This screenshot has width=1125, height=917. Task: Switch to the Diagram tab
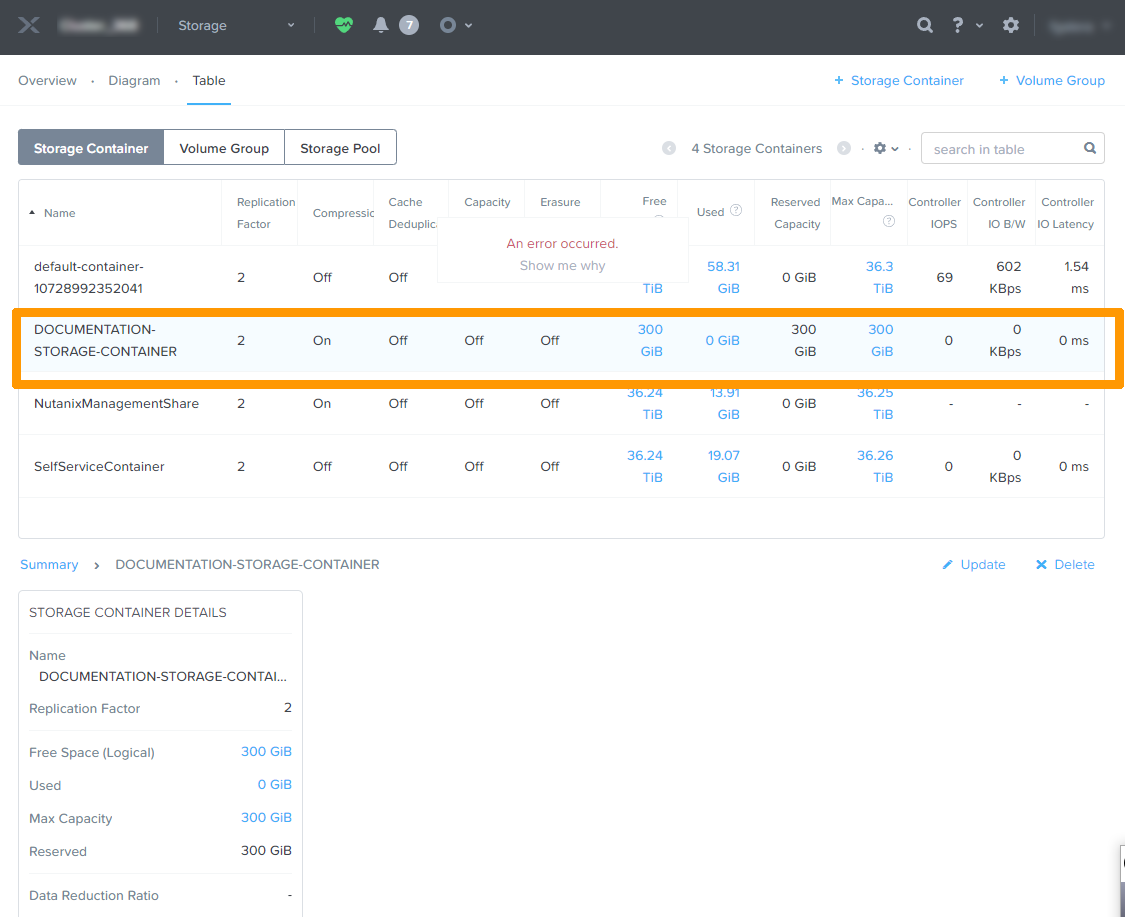pyautogui.click(x=133, y=81)
